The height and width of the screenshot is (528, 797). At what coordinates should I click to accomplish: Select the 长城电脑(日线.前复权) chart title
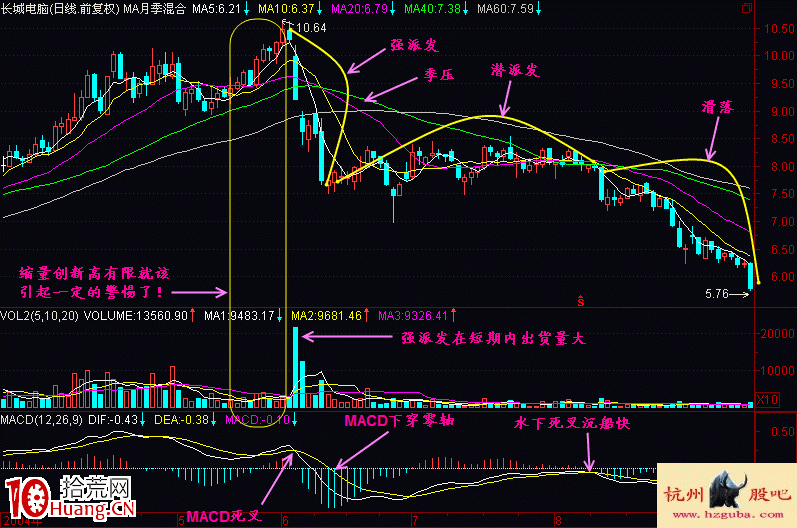coord(60,8)
